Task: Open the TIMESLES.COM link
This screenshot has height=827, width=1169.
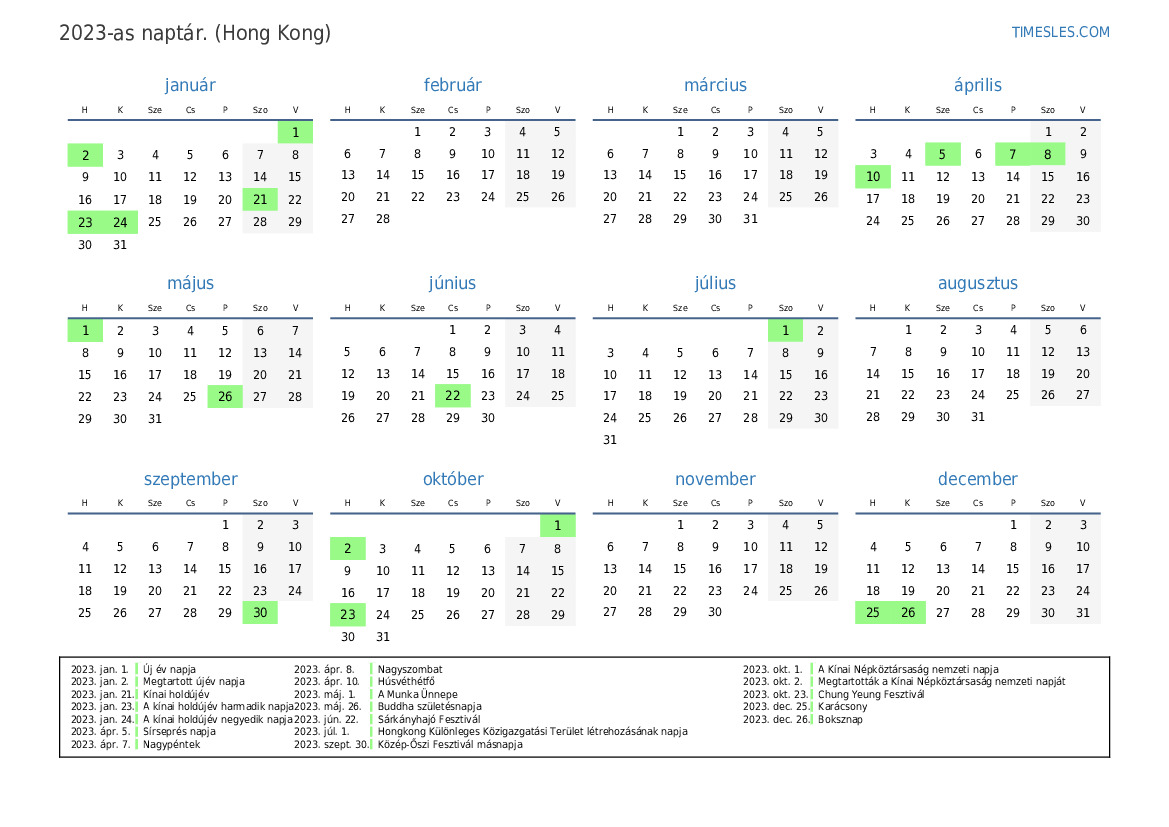Action: (x=1060, y=32)
